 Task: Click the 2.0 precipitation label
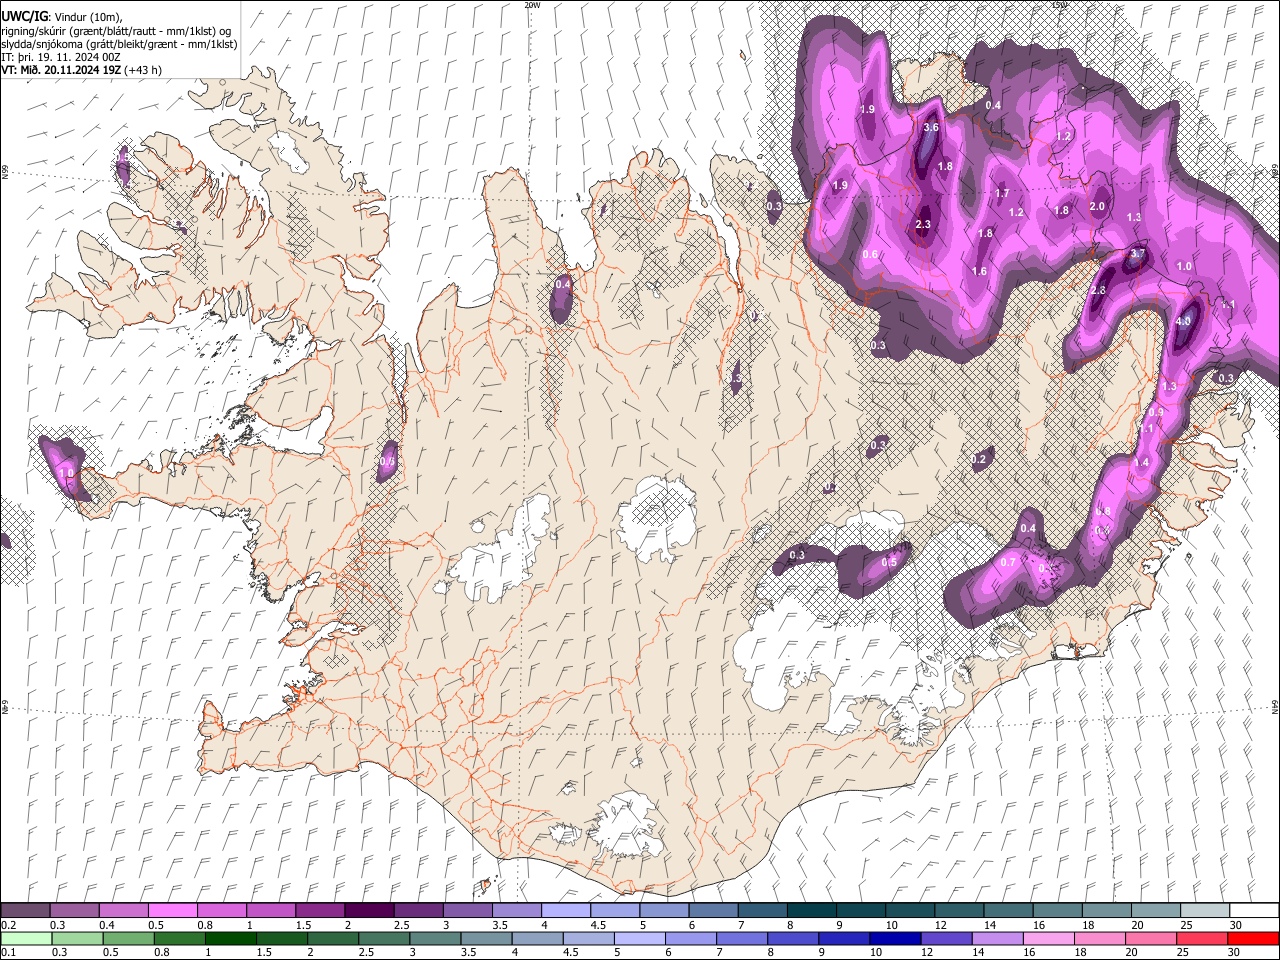tap(1097, 207)
